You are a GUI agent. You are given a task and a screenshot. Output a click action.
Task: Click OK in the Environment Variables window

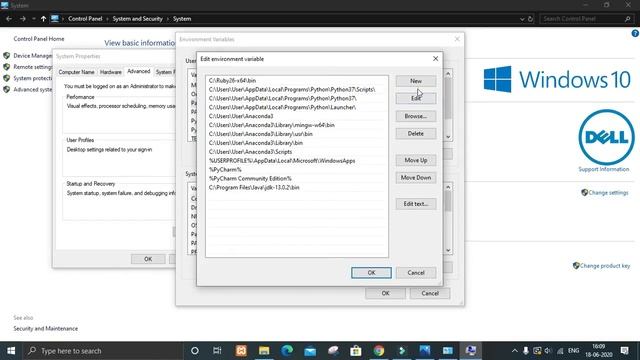pyautogui.click(x=385, y=293)
